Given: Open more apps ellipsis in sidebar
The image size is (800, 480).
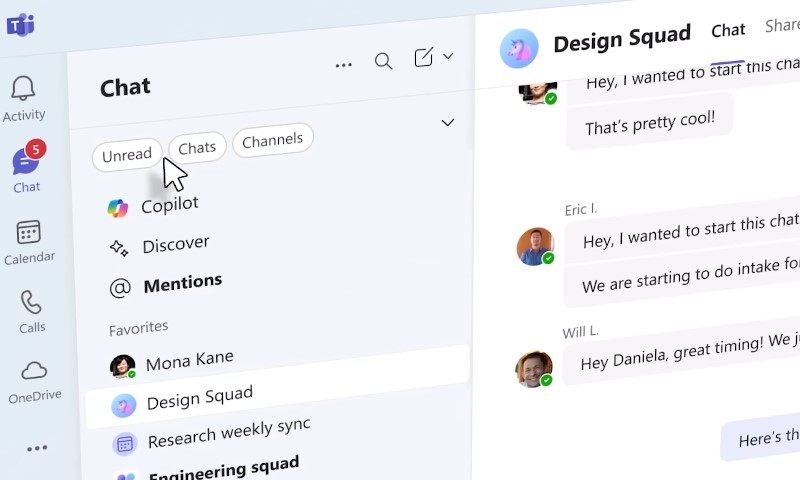Looking at the screenshot, I should (37, 449).
